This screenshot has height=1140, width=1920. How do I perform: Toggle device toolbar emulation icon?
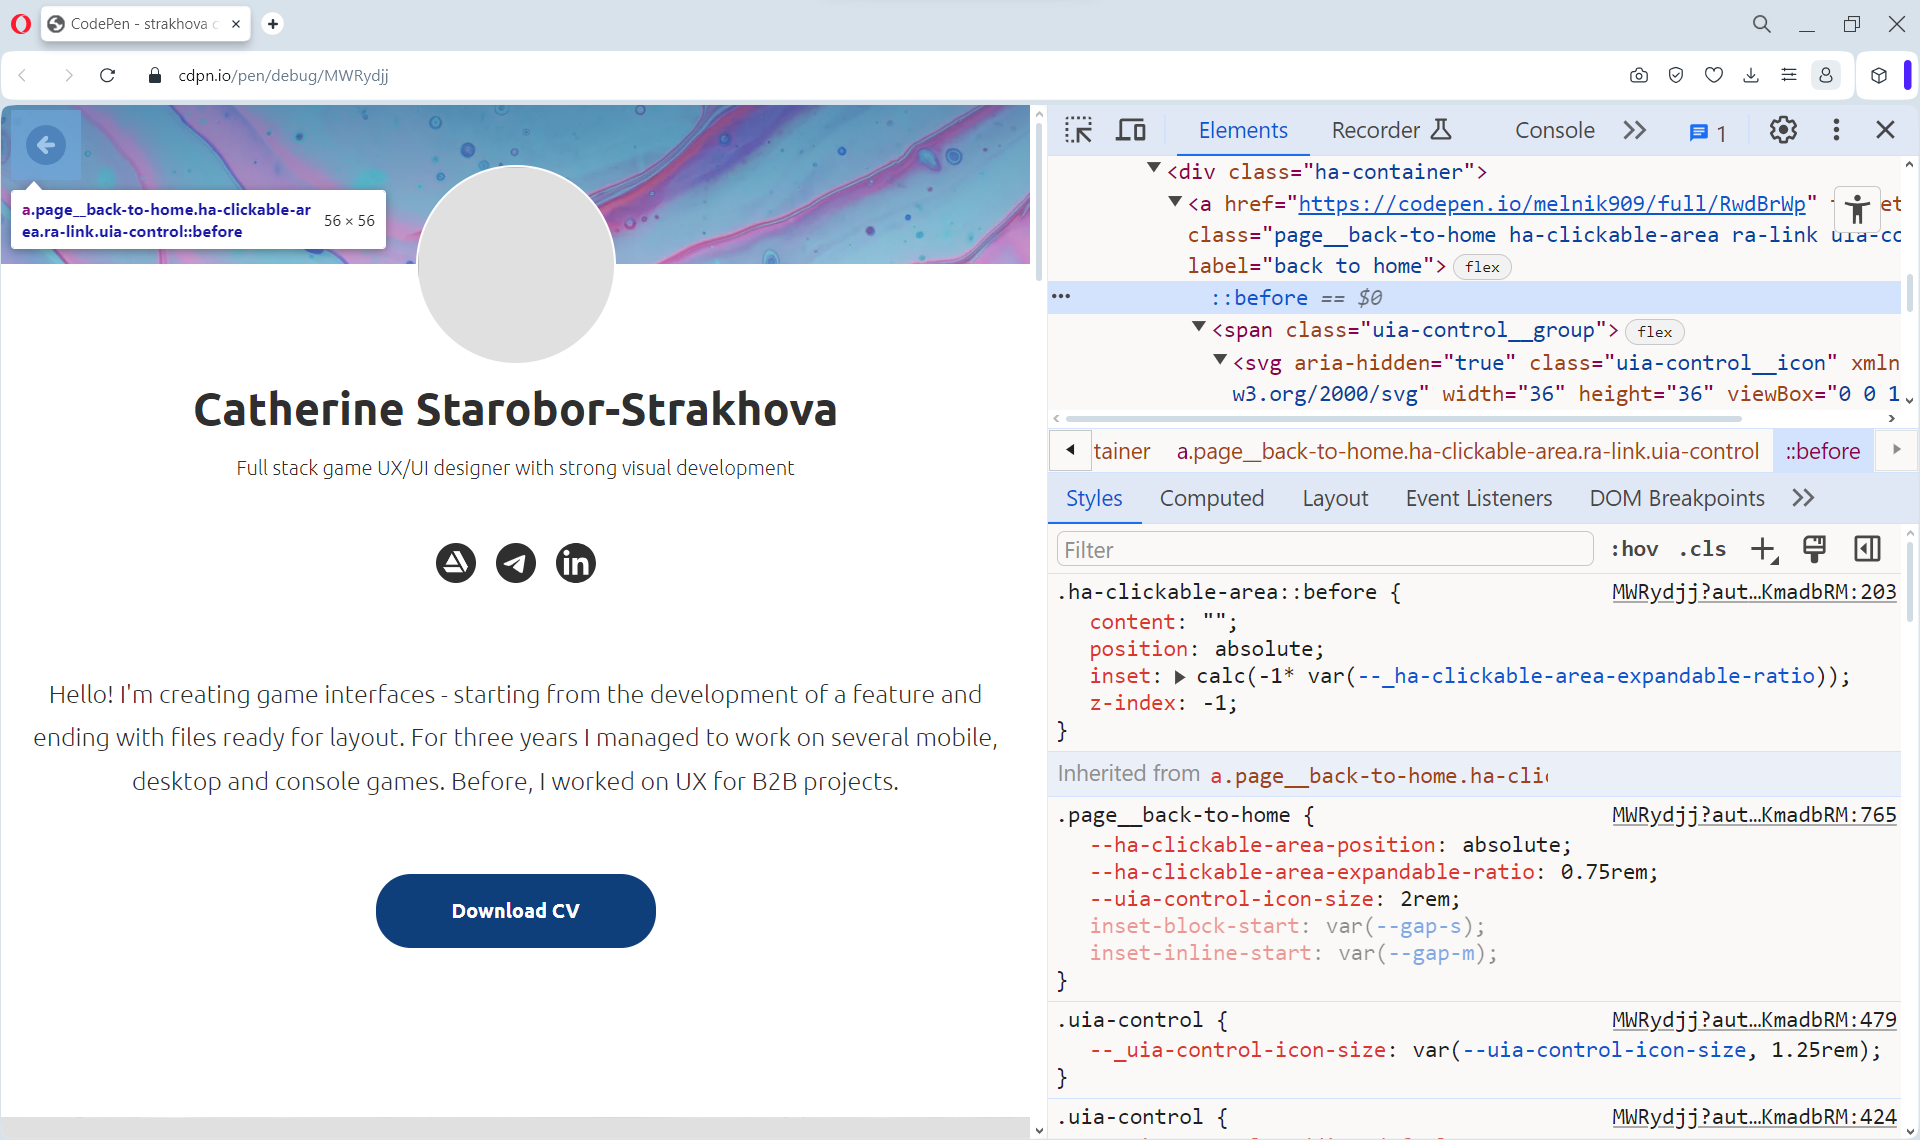click(x=1131, y=130)
